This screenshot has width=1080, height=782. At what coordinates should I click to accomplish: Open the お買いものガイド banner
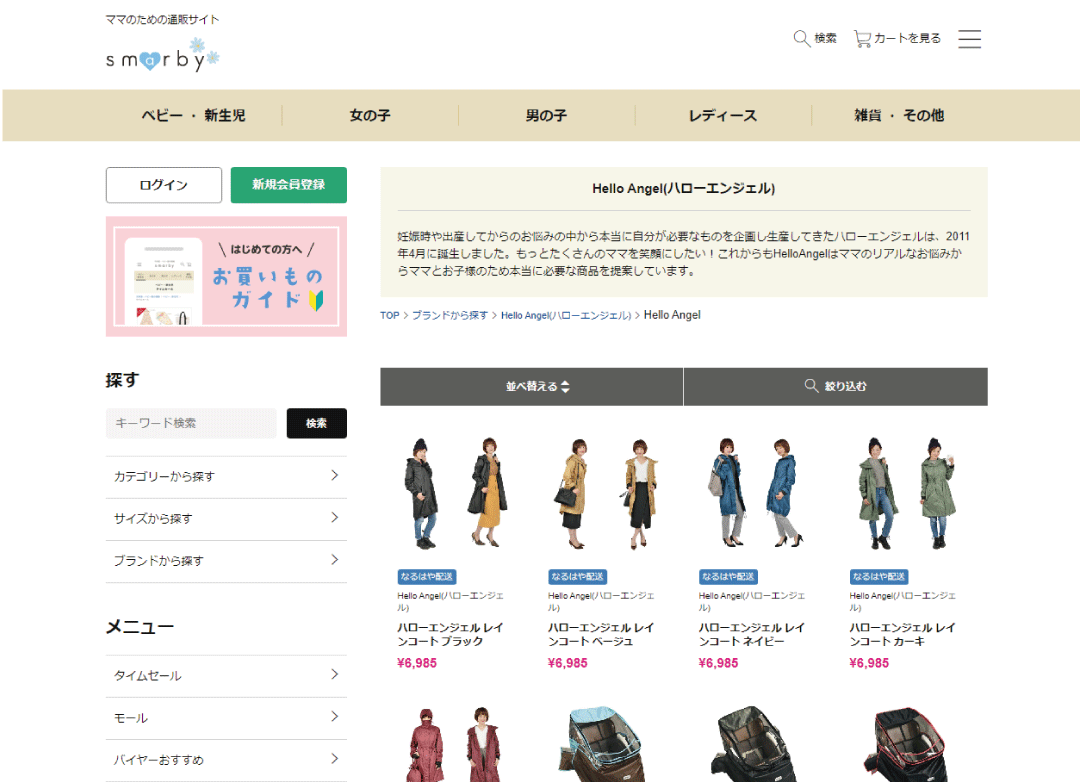(226, 276)
